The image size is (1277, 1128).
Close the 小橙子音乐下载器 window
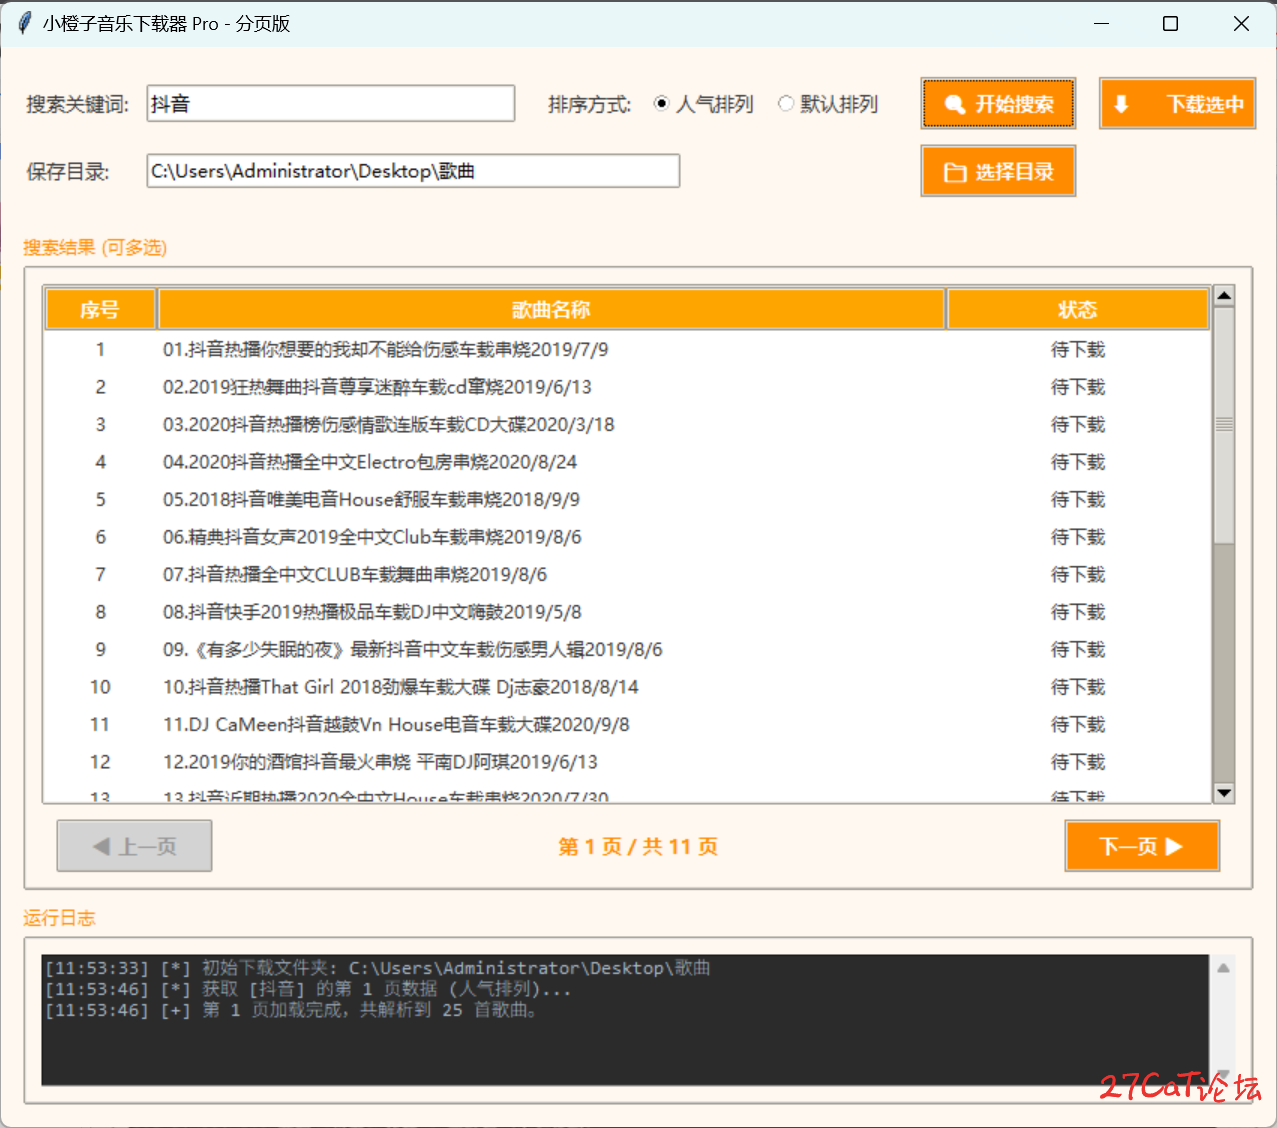1241,23
